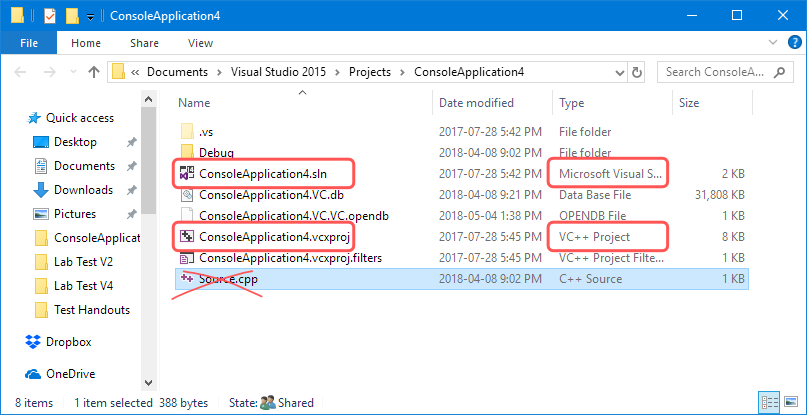Select the ConsoleApplication4.vcxproj project icon
Viewport: 807px width, 415px height.
pyautogui.click(x=186, y=237)
